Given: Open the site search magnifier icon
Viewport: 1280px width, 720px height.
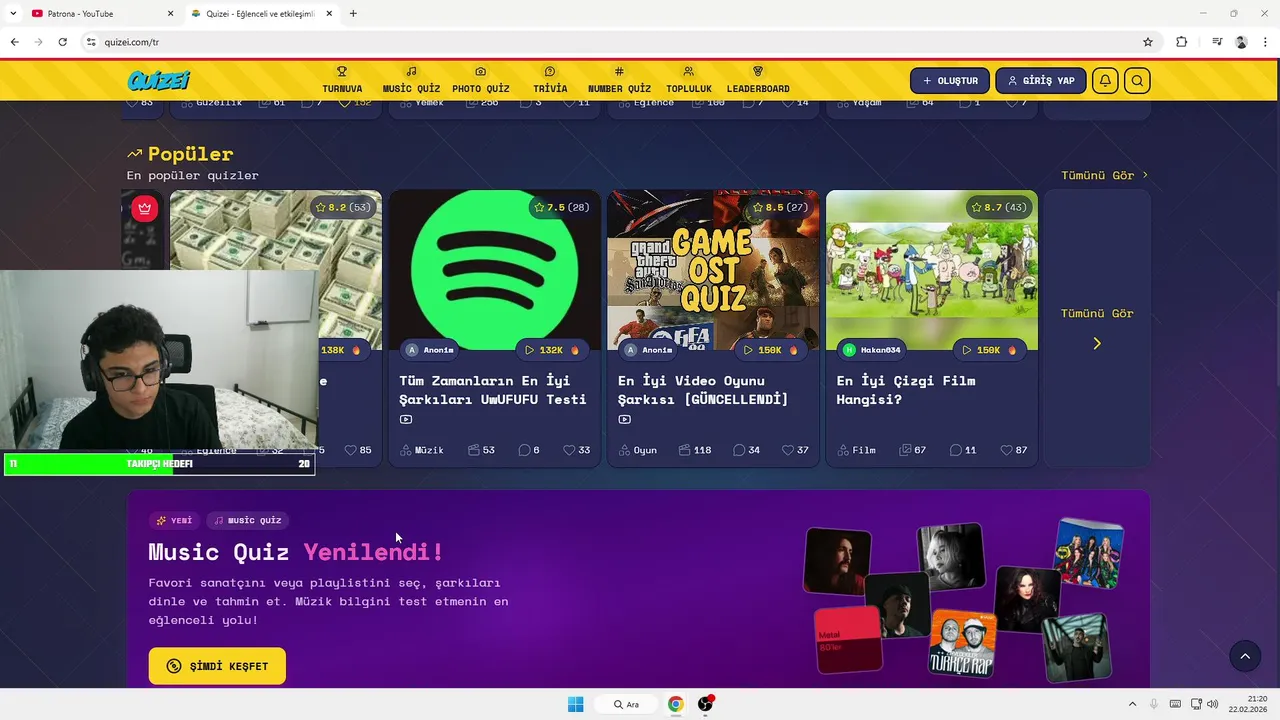Looking at the screenshot, I should point(1137,81).
